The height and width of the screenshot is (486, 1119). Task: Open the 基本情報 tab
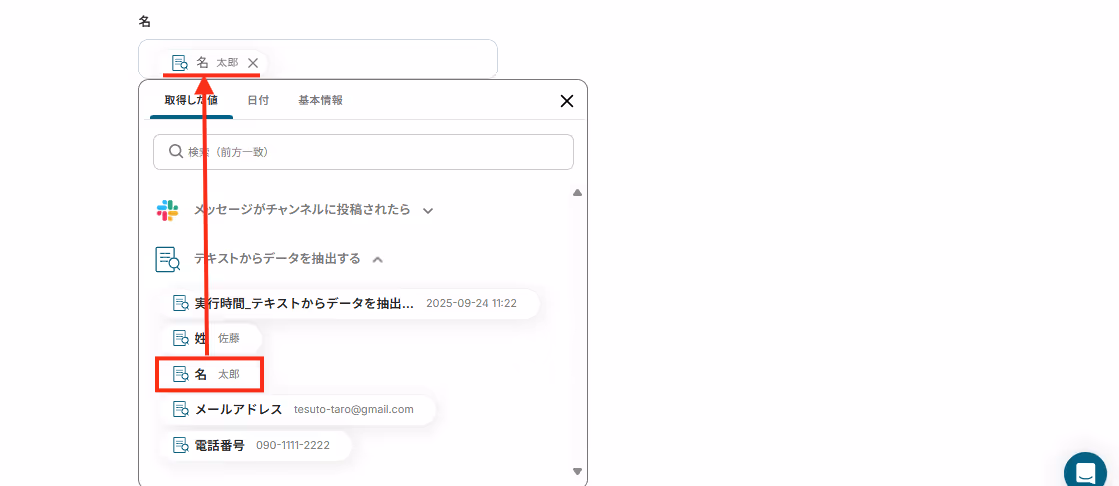pos(320,101)
